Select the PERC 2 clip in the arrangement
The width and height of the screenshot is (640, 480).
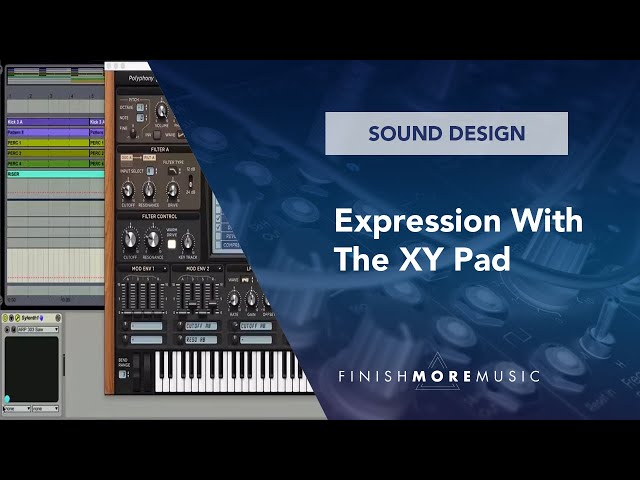click(48, 153)
